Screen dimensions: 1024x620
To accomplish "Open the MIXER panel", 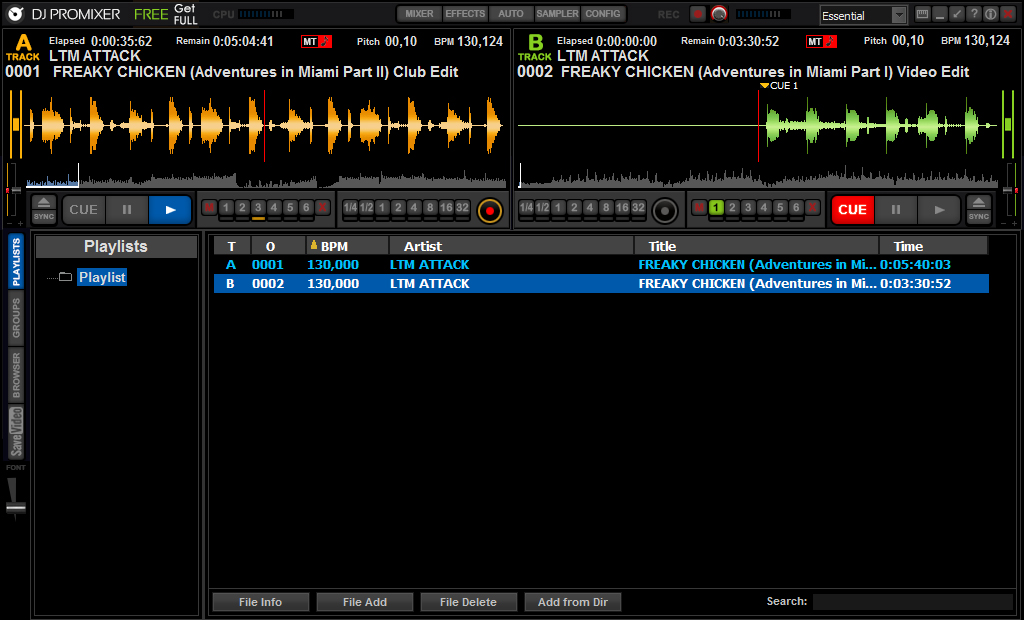I will 419,14.
